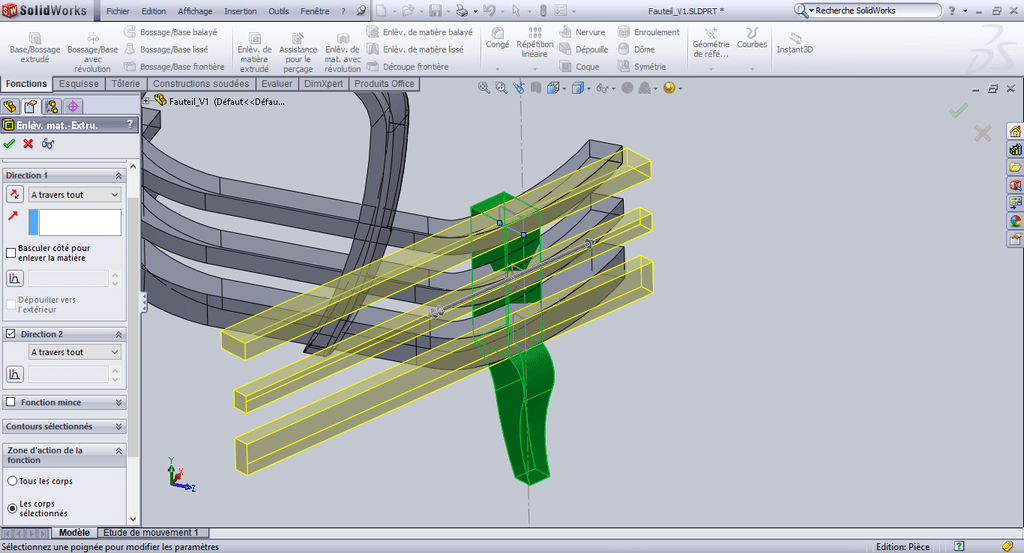The image size is (1024, 553).
Task: Switch to the Evaluer tab
Action: point(277,84)
